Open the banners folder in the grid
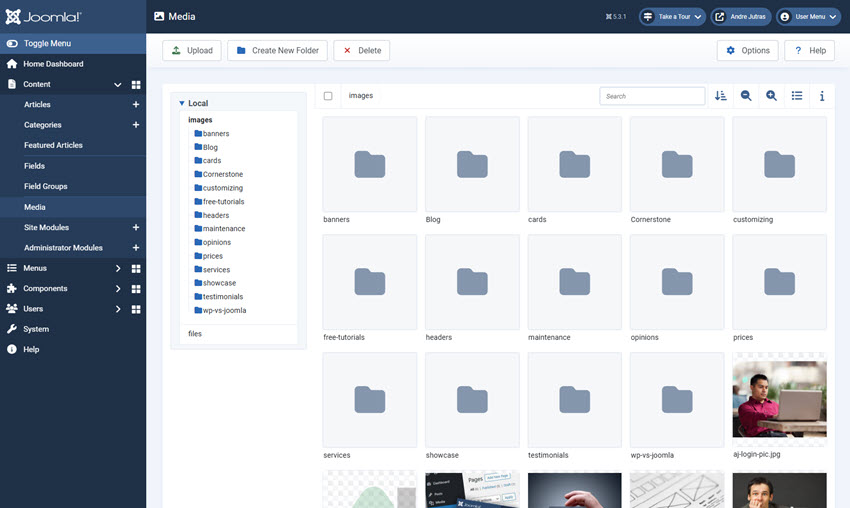850x508 pixels. [369, 164]
